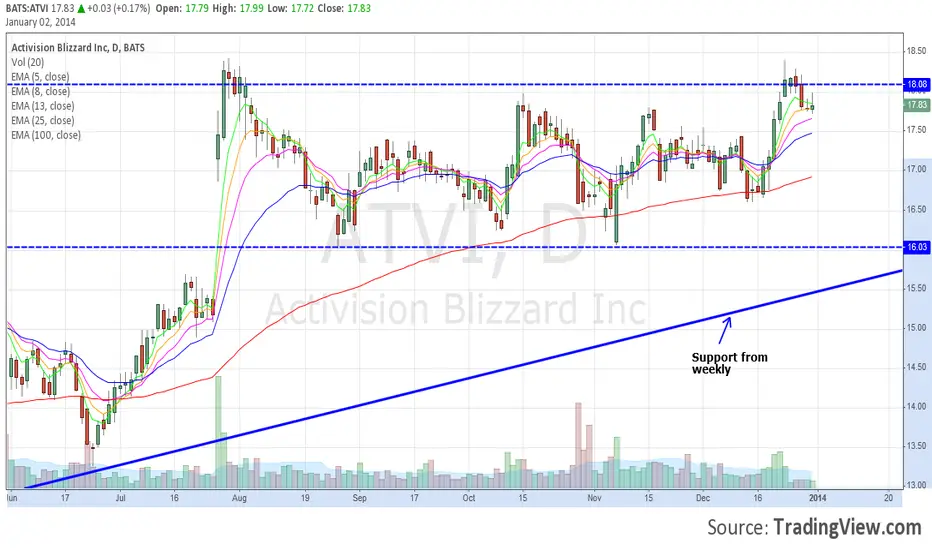Screen dimensions: 932x550
Task: Click the Vol (20) indicator label
Action: coord(27,62)
